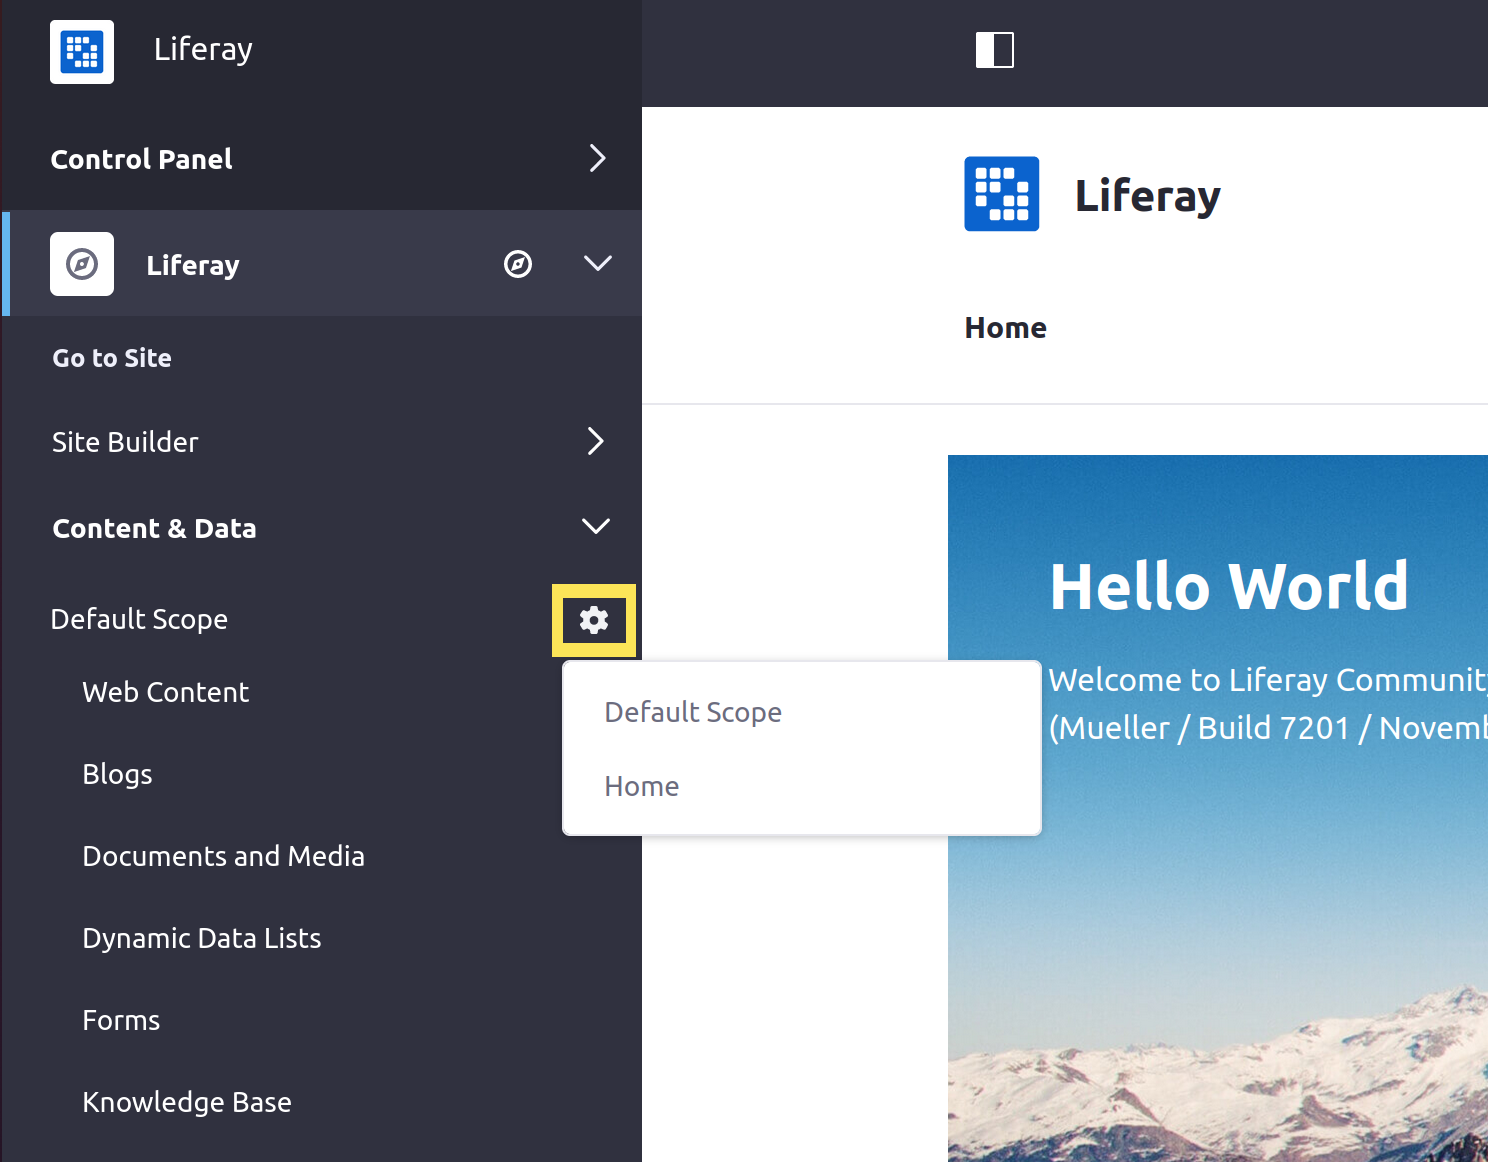The image size is (1488, 1162).
Task: Open Documents and Media
Action: [224, 856]
